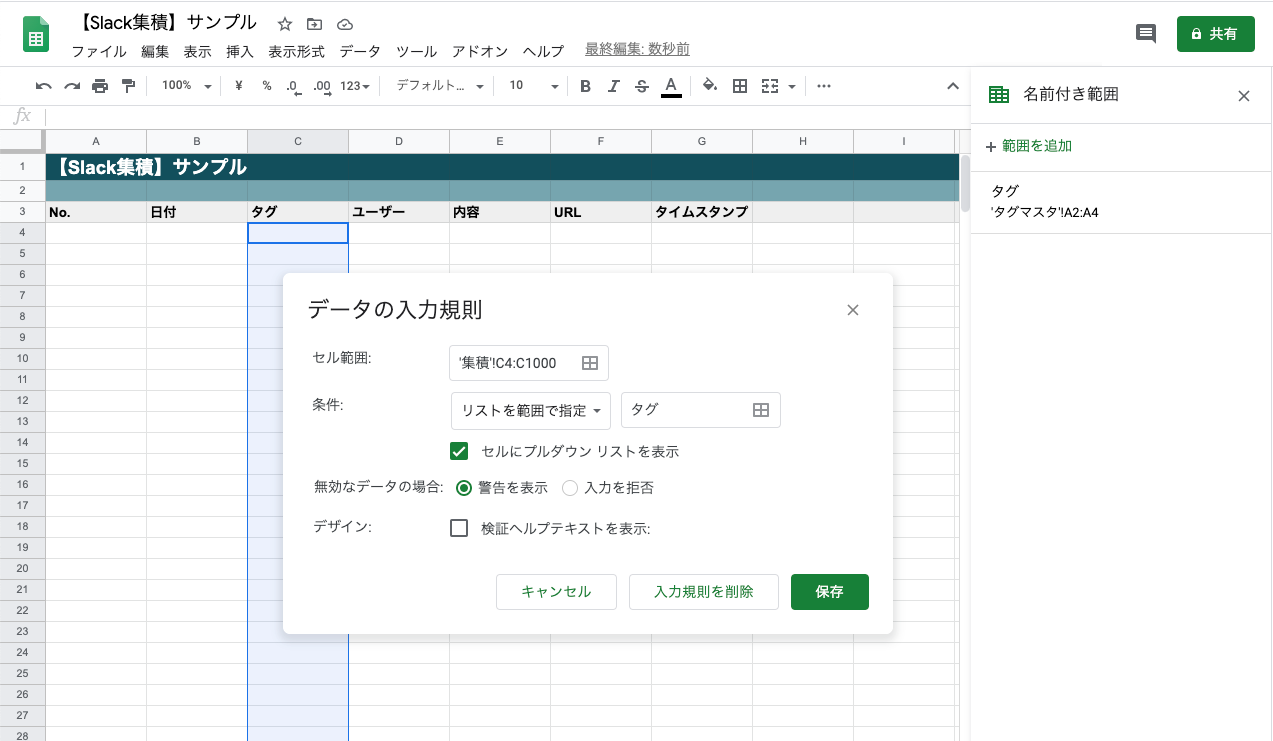Click the named ranges panel sheet icon
This screenshot has width=1273, height=741.
tap(999, 95)
